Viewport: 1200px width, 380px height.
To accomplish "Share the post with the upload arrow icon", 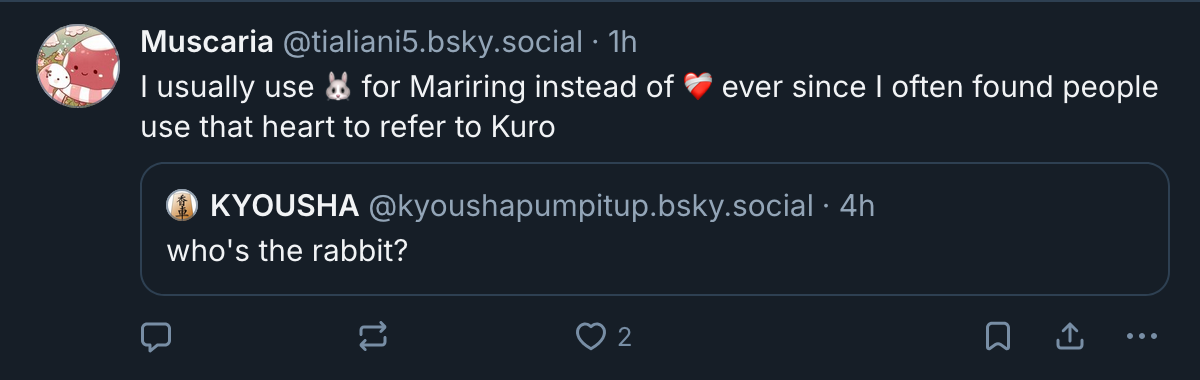I will coord(1069,337).
